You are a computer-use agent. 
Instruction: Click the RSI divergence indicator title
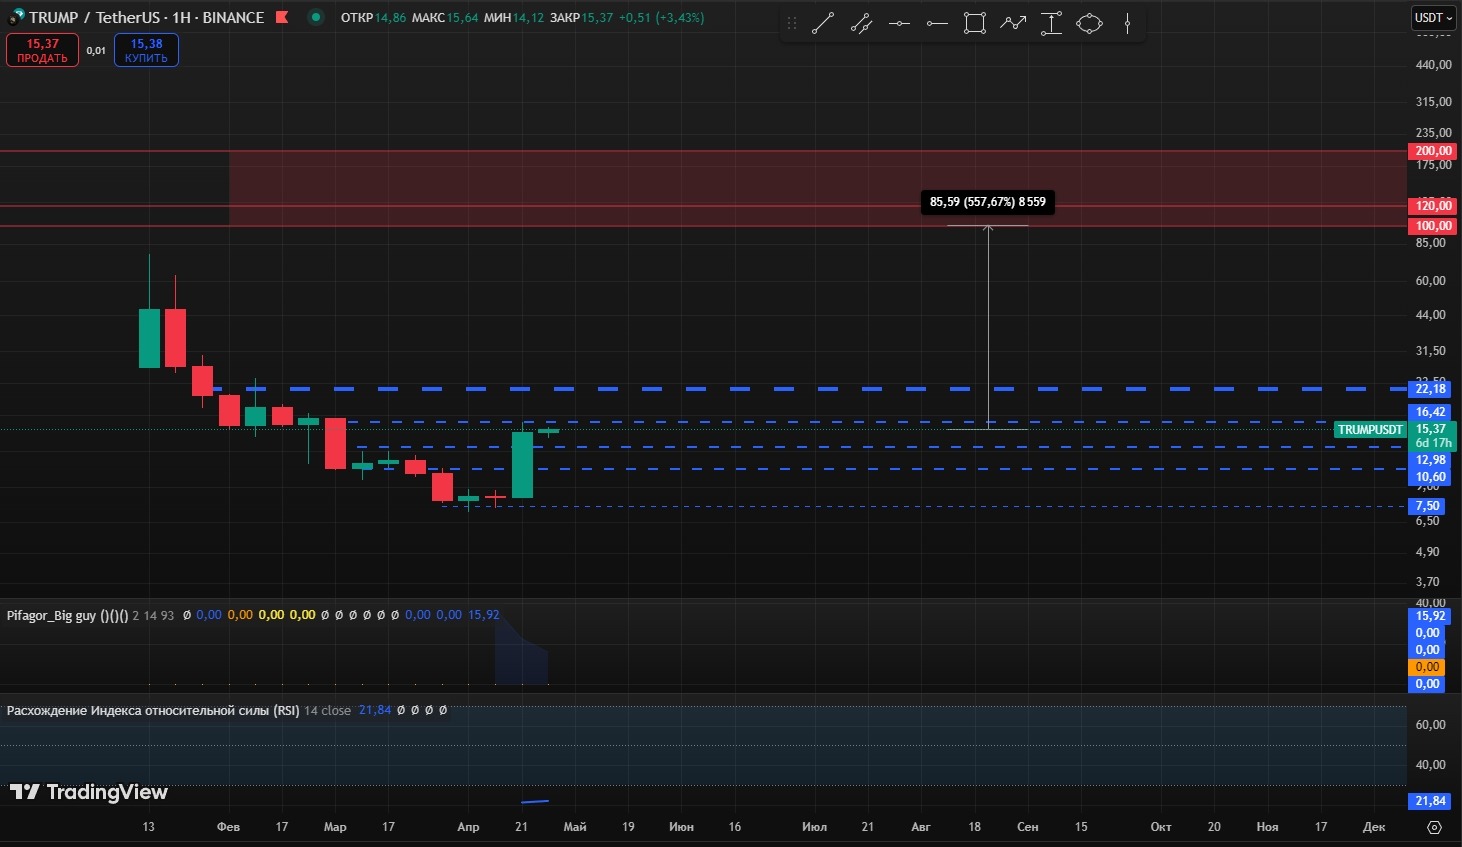point(153,710)
